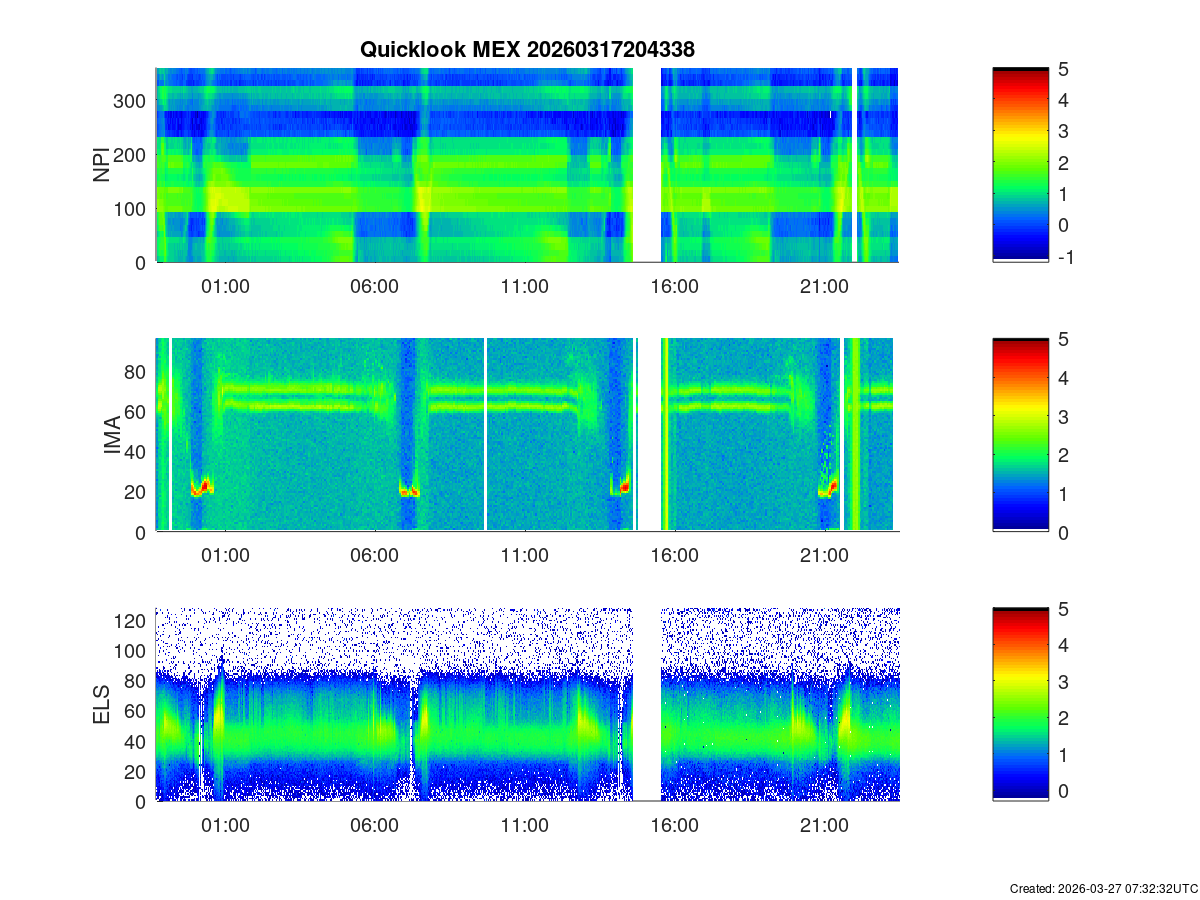Click the Quicklook MEX plot title

(x=526, y=49)
